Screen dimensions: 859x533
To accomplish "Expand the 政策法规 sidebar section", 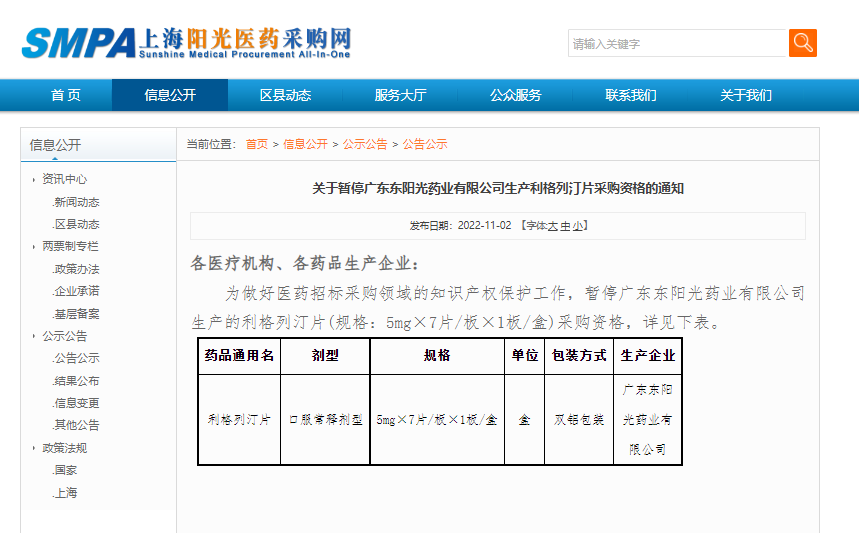I will tap(64, 448).
